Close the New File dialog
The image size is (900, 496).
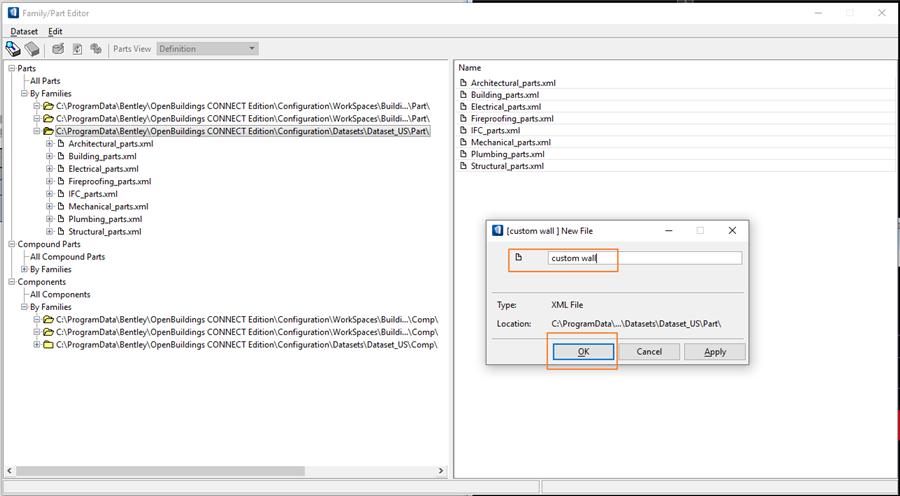[732, 231]
